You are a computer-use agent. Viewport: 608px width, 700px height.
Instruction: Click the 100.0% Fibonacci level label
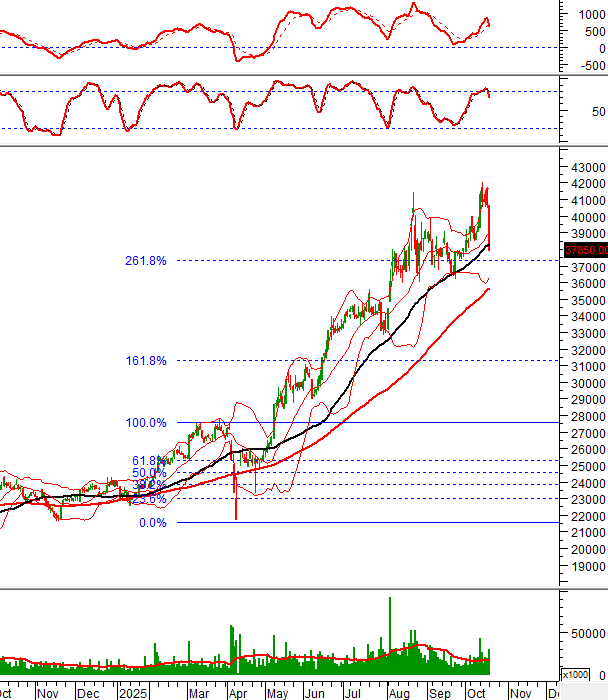click(x=146, y=423)
